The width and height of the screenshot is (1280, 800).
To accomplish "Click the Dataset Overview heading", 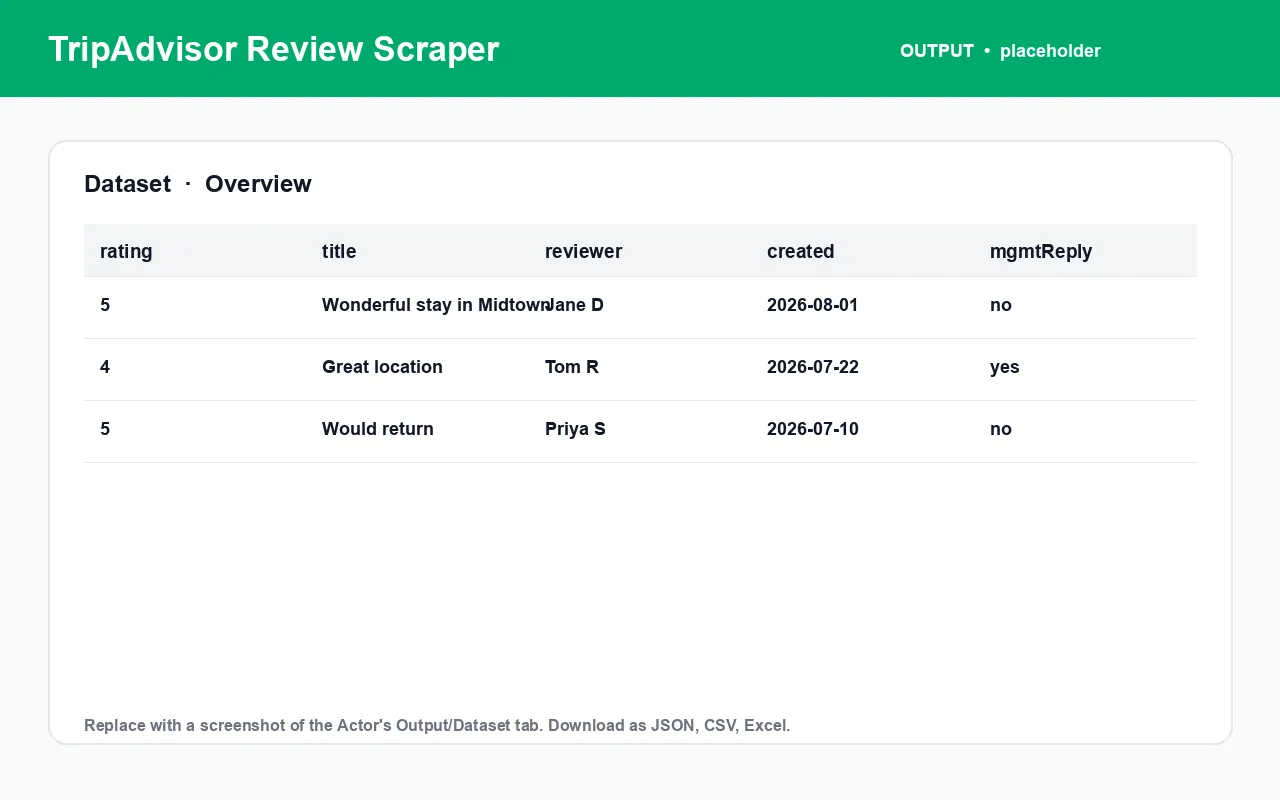I will tap(198, 184).
